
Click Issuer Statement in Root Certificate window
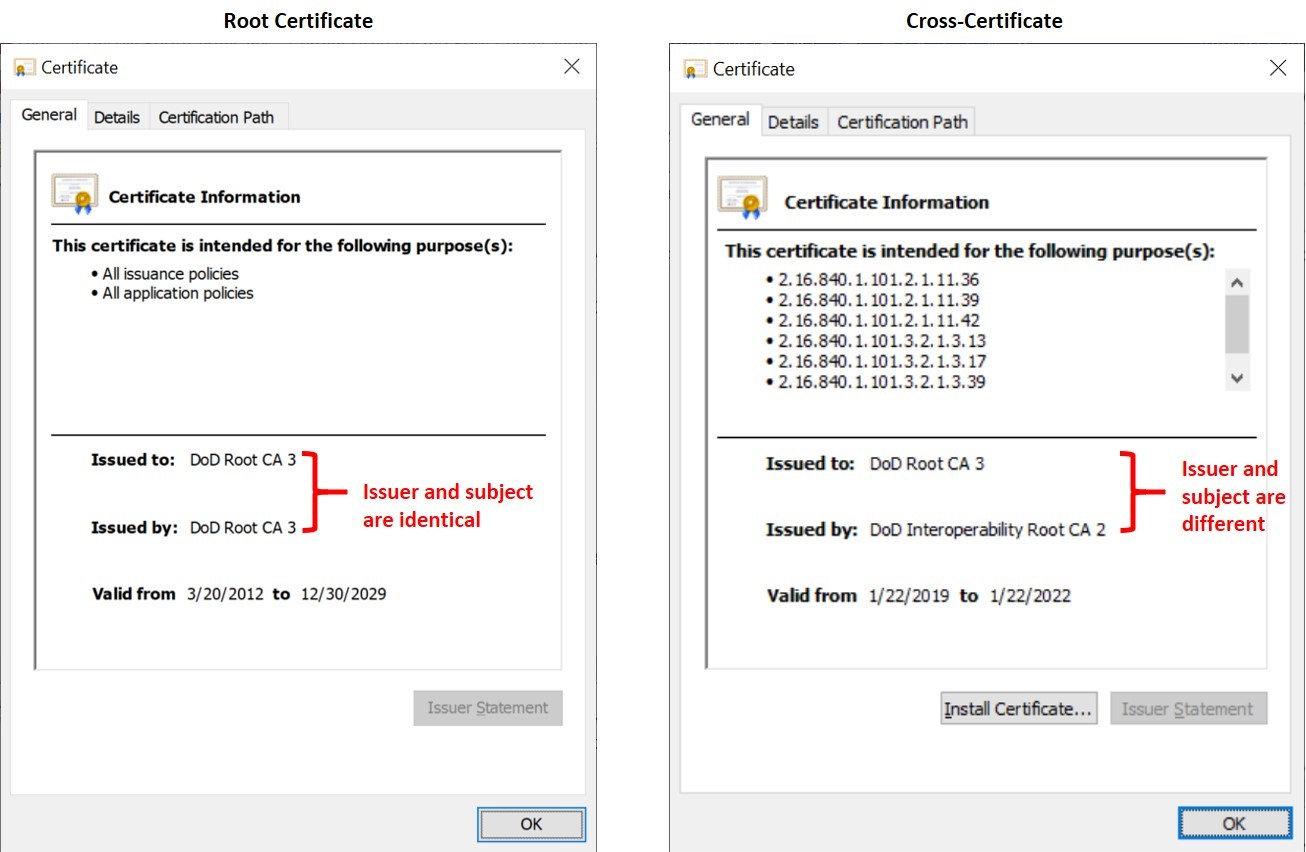pos(488,708)
